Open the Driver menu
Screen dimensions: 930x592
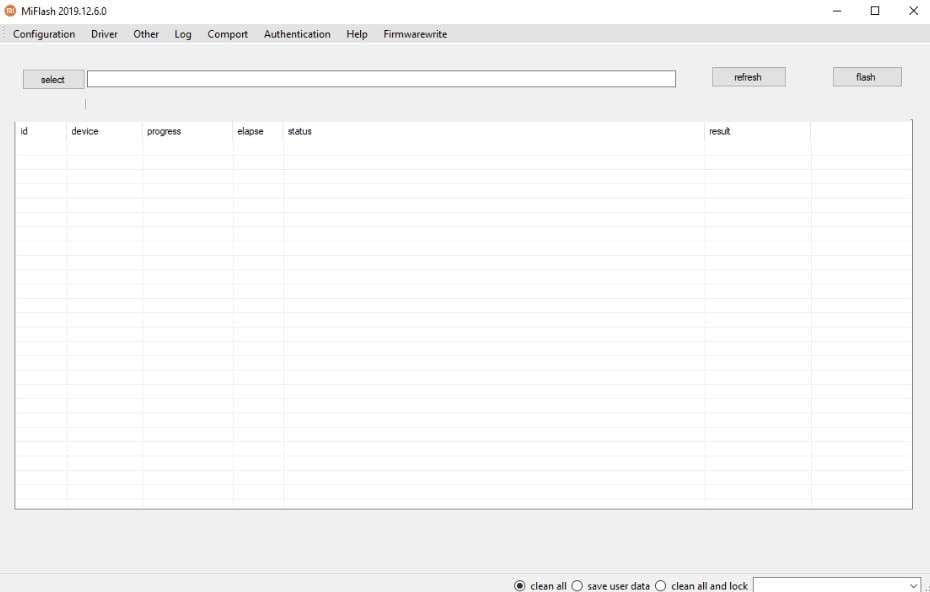pos(104,34)
